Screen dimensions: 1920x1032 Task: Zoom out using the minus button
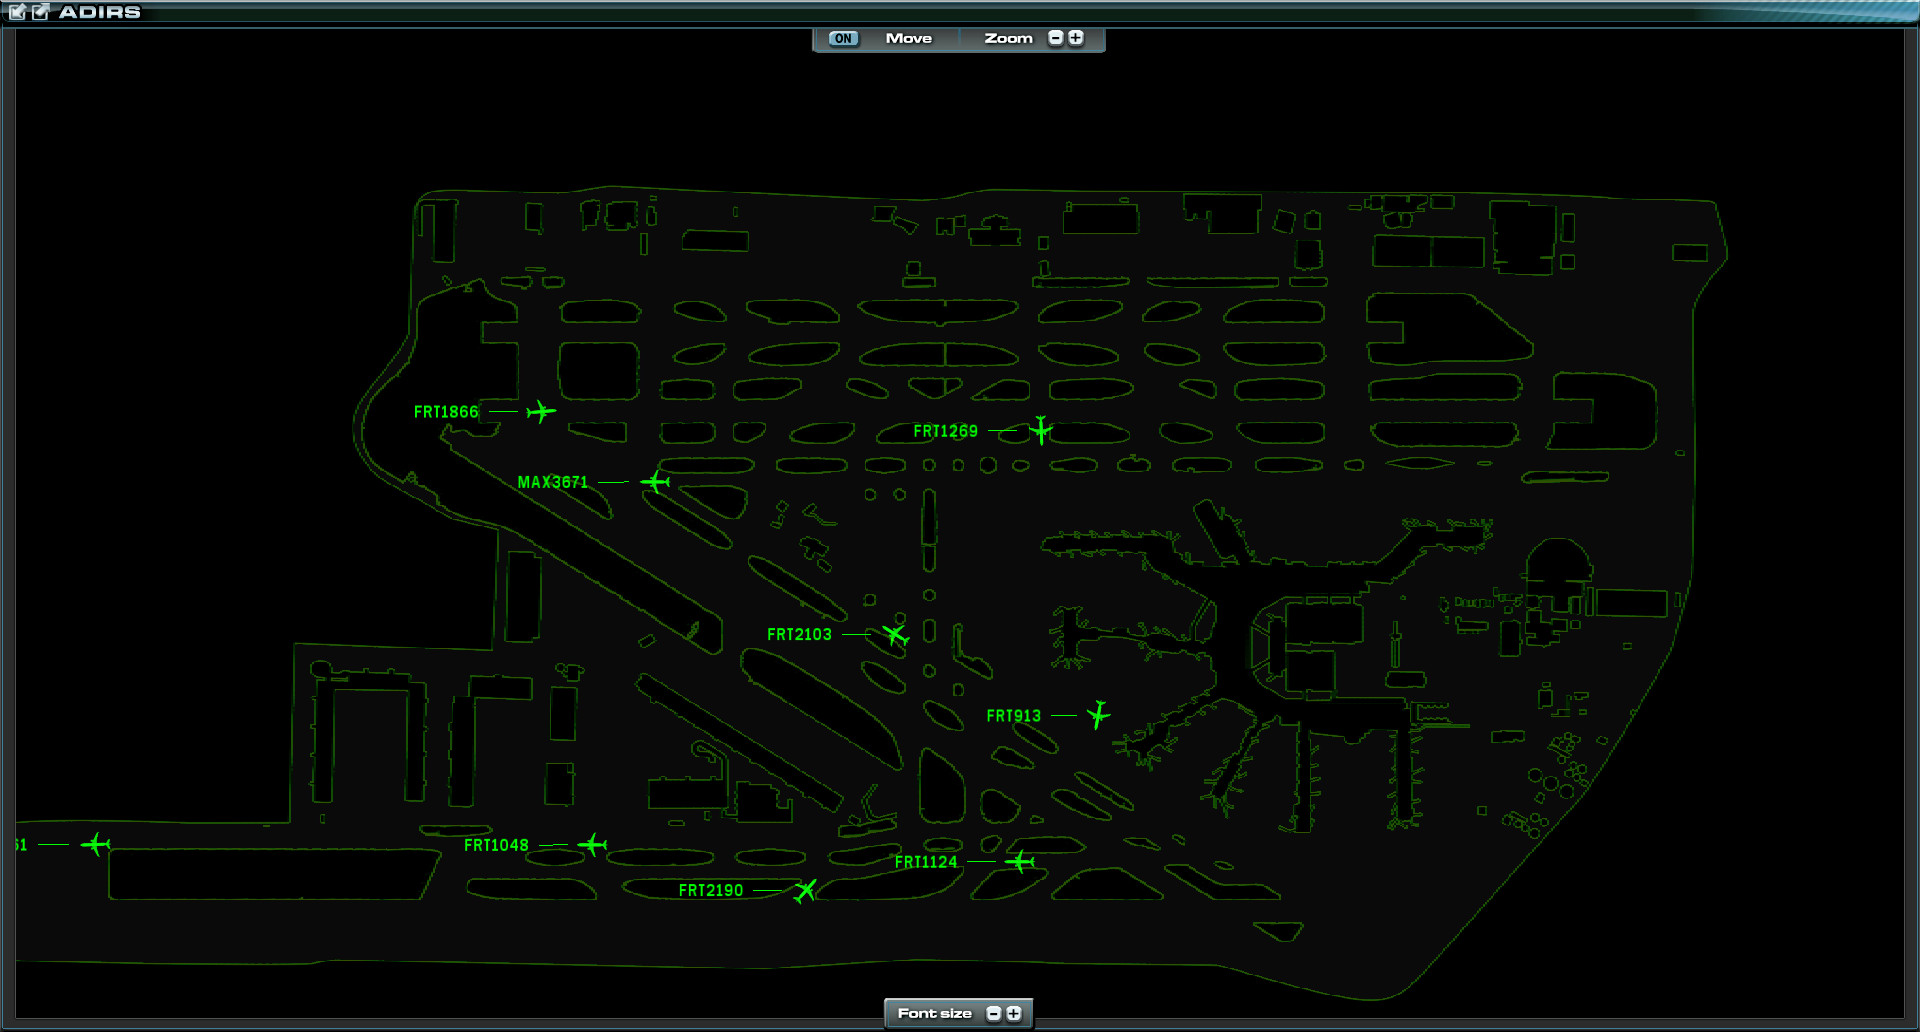click(1055, 38)
